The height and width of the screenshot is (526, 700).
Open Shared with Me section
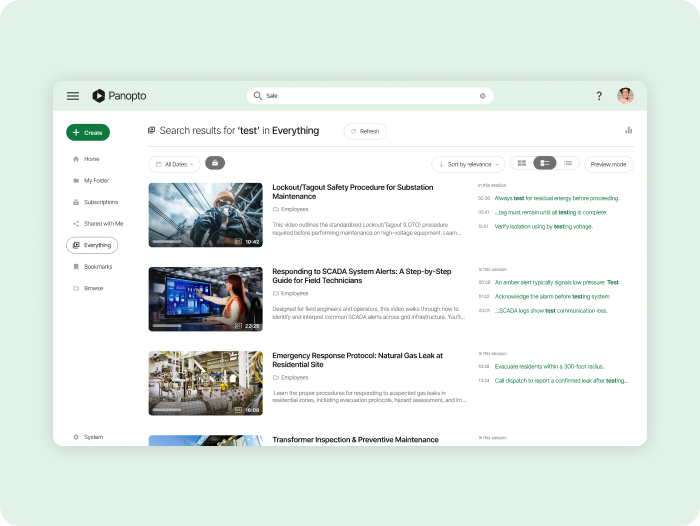[103, 223]
